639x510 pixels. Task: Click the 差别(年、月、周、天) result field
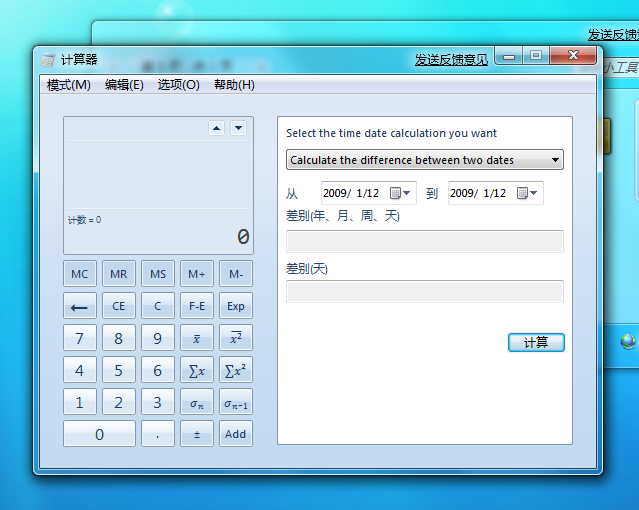tap(425, 241)
